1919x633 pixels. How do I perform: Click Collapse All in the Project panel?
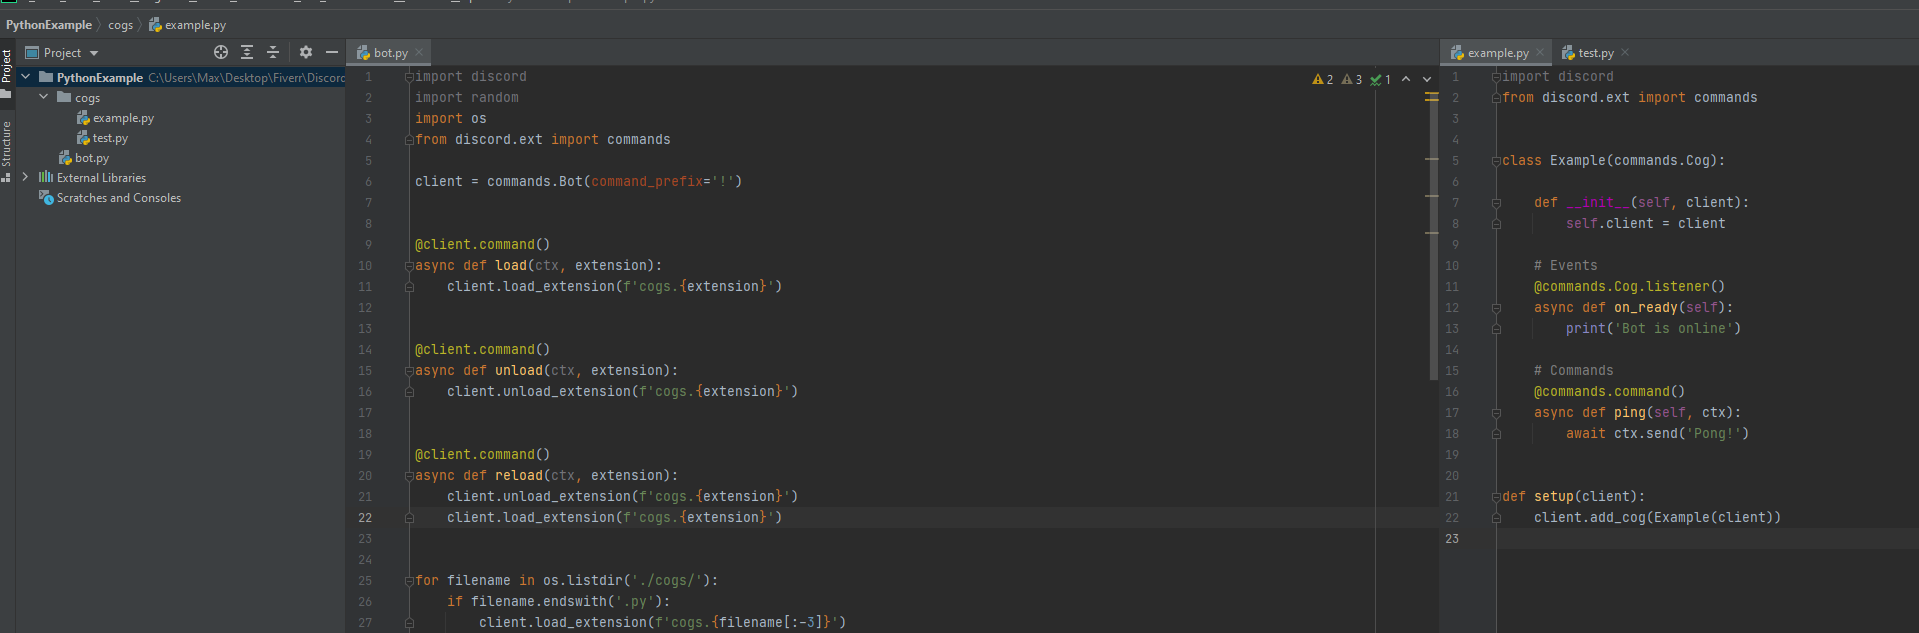tap(273, 52)
